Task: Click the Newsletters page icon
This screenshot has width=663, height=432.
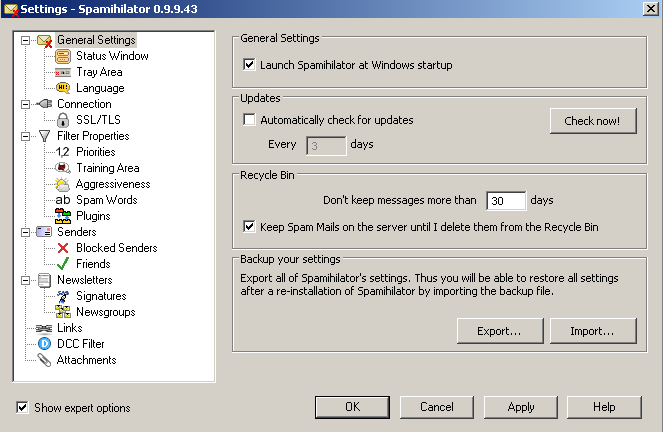Action: coord(44,280)
